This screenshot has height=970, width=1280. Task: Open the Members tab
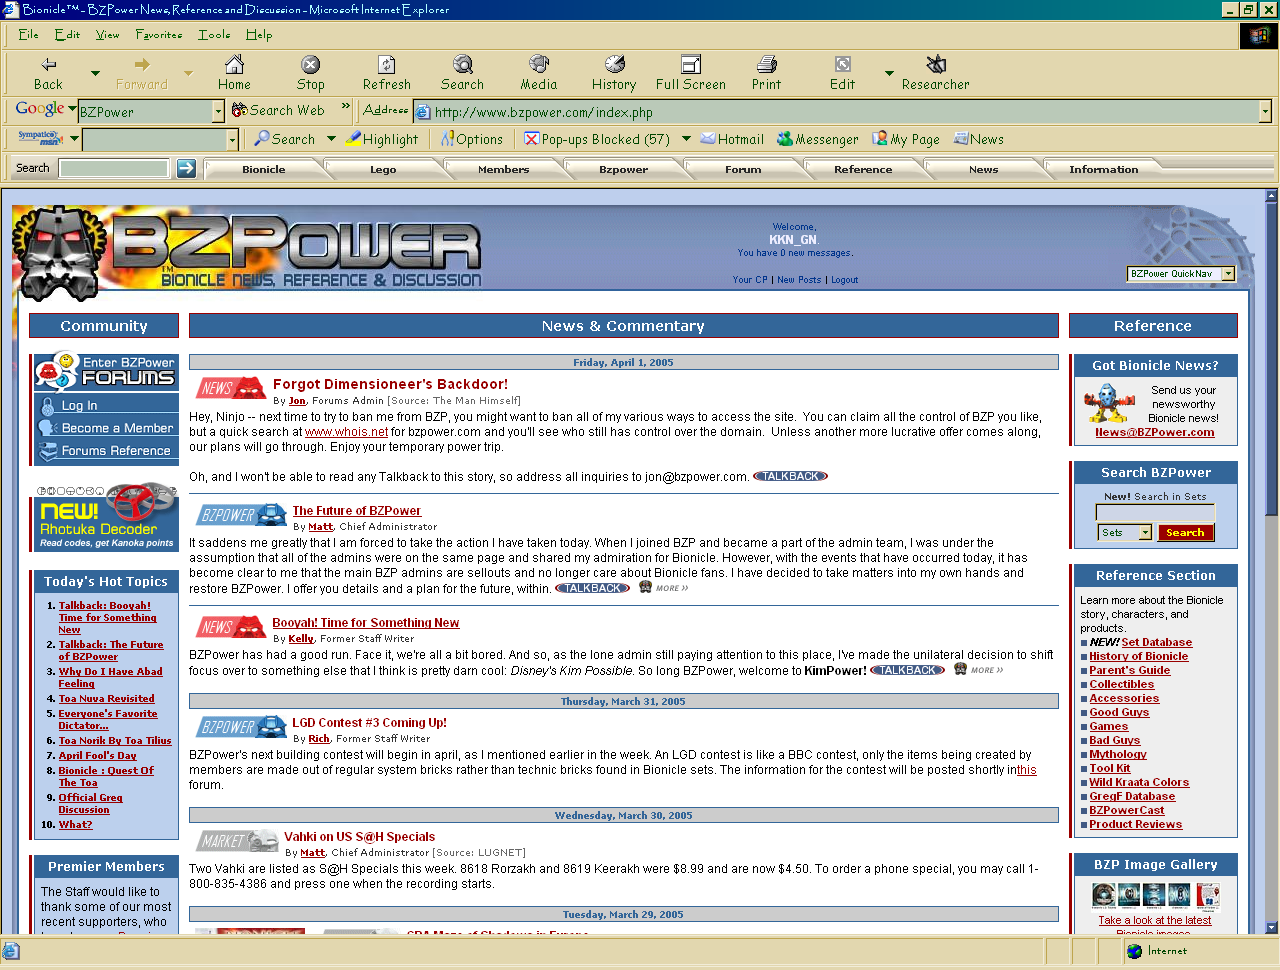[x=503, y=170]
